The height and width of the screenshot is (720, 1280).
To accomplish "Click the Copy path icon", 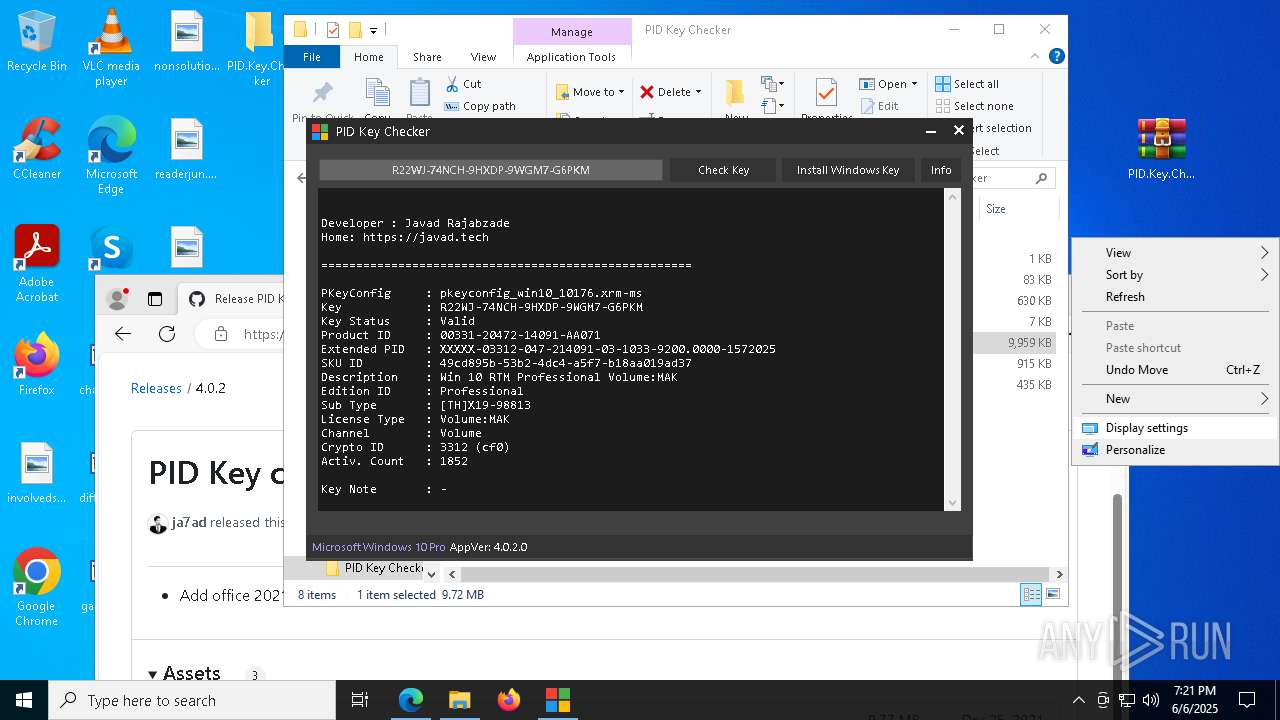I will 452,106.
